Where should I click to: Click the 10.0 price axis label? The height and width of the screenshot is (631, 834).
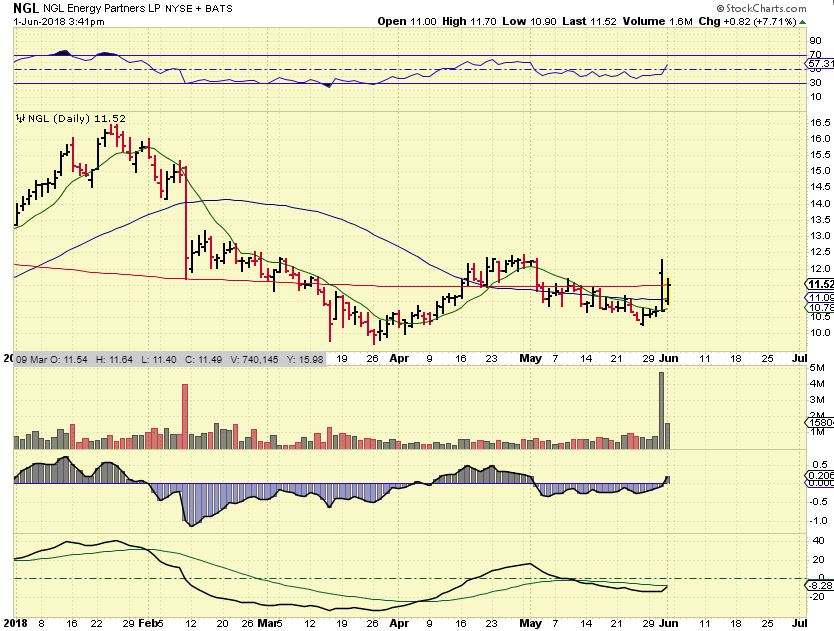click(820, 333)
